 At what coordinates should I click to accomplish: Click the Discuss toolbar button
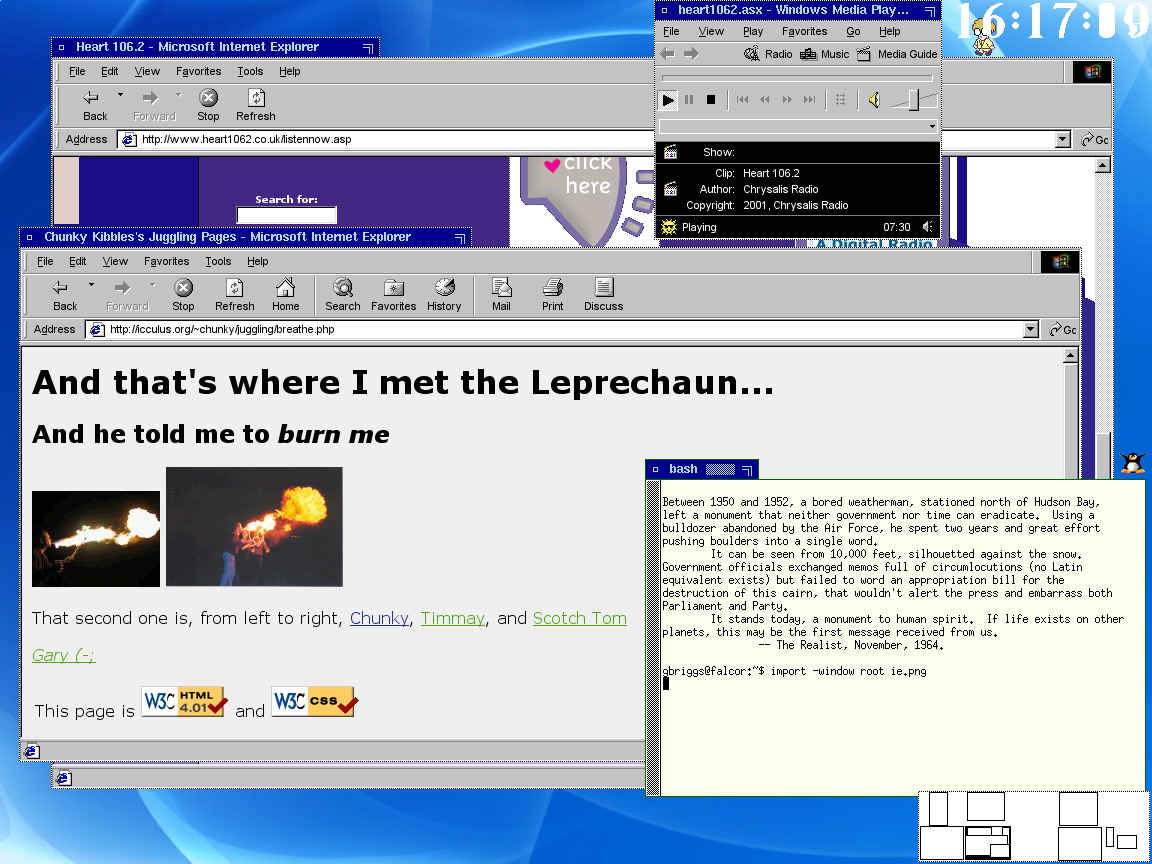(x=603, y=295)
